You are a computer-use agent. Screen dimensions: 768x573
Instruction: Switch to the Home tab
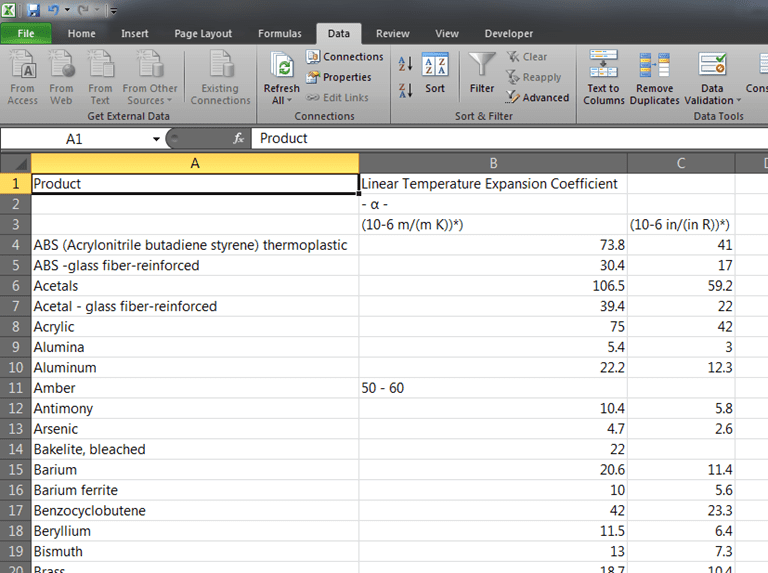81,33
